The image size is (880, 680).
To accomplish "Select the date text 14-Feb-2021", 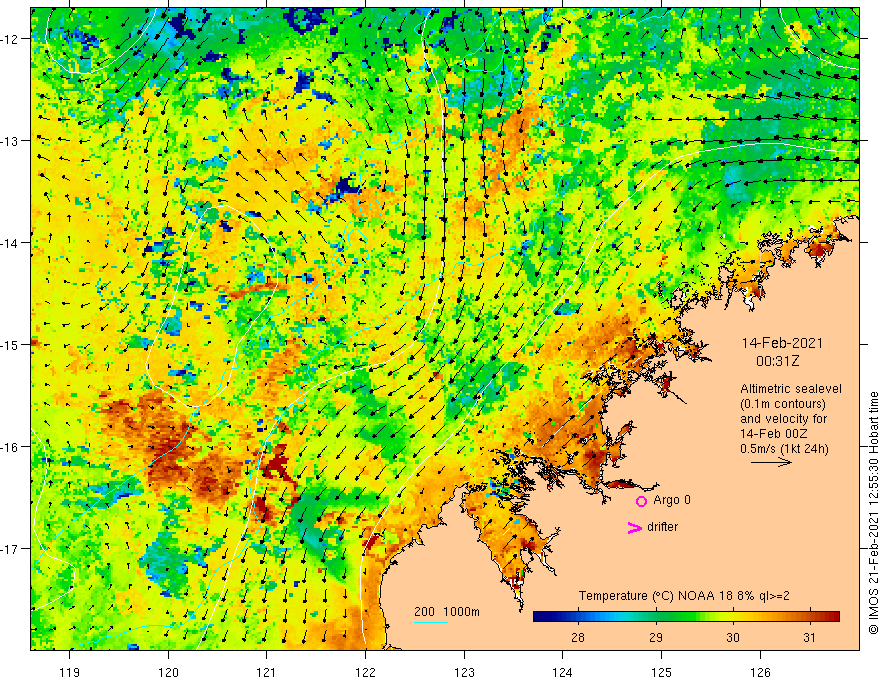I will [x=782, y=343].
